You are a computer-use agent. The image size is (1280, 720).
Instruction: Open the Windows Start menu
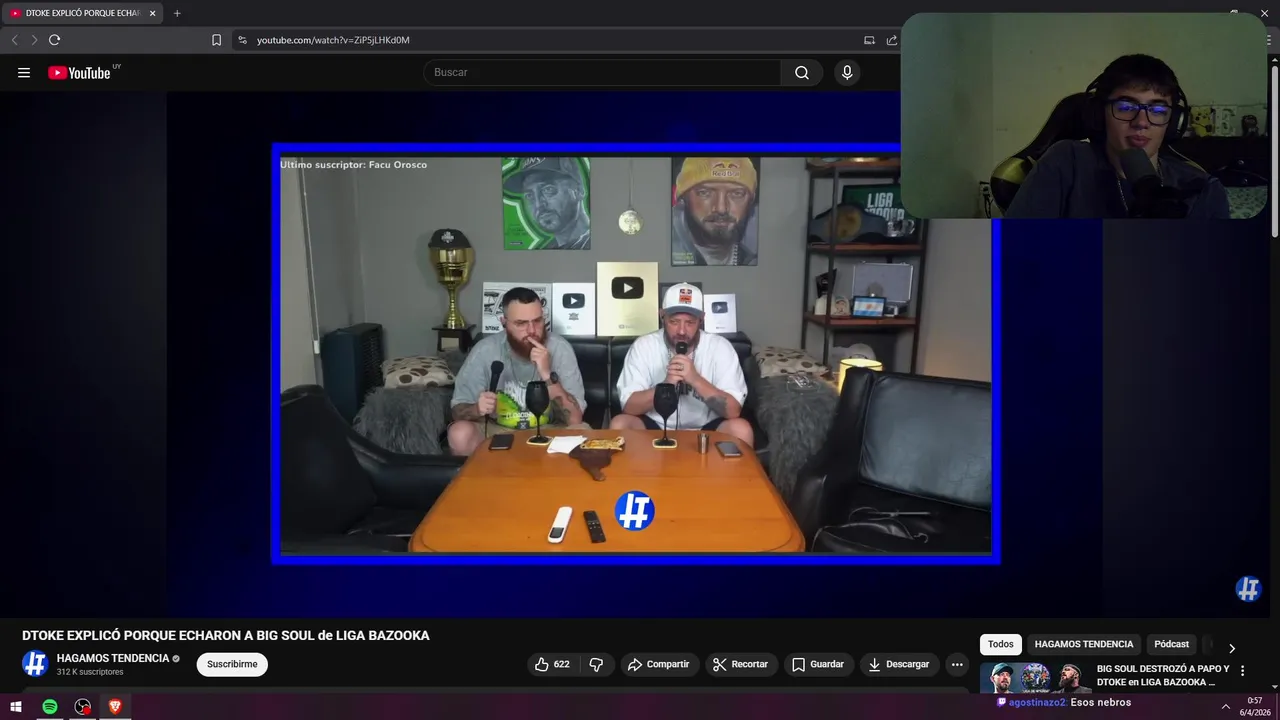tap(16, 706)
